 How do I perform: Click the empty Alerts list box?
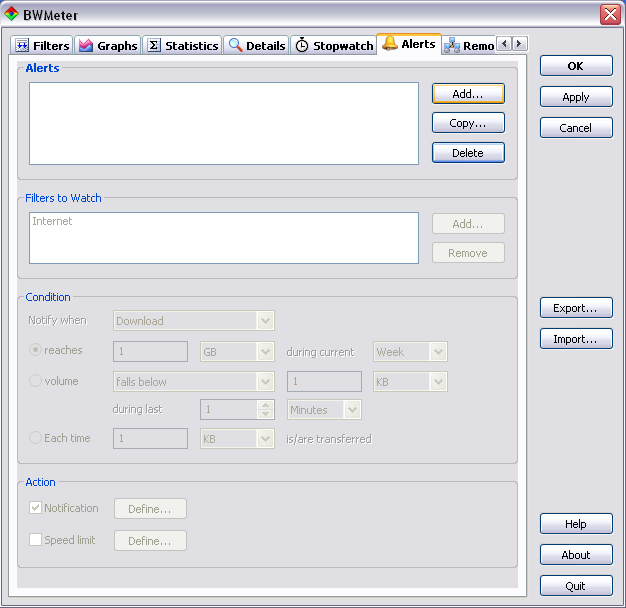tap(223, 123)
